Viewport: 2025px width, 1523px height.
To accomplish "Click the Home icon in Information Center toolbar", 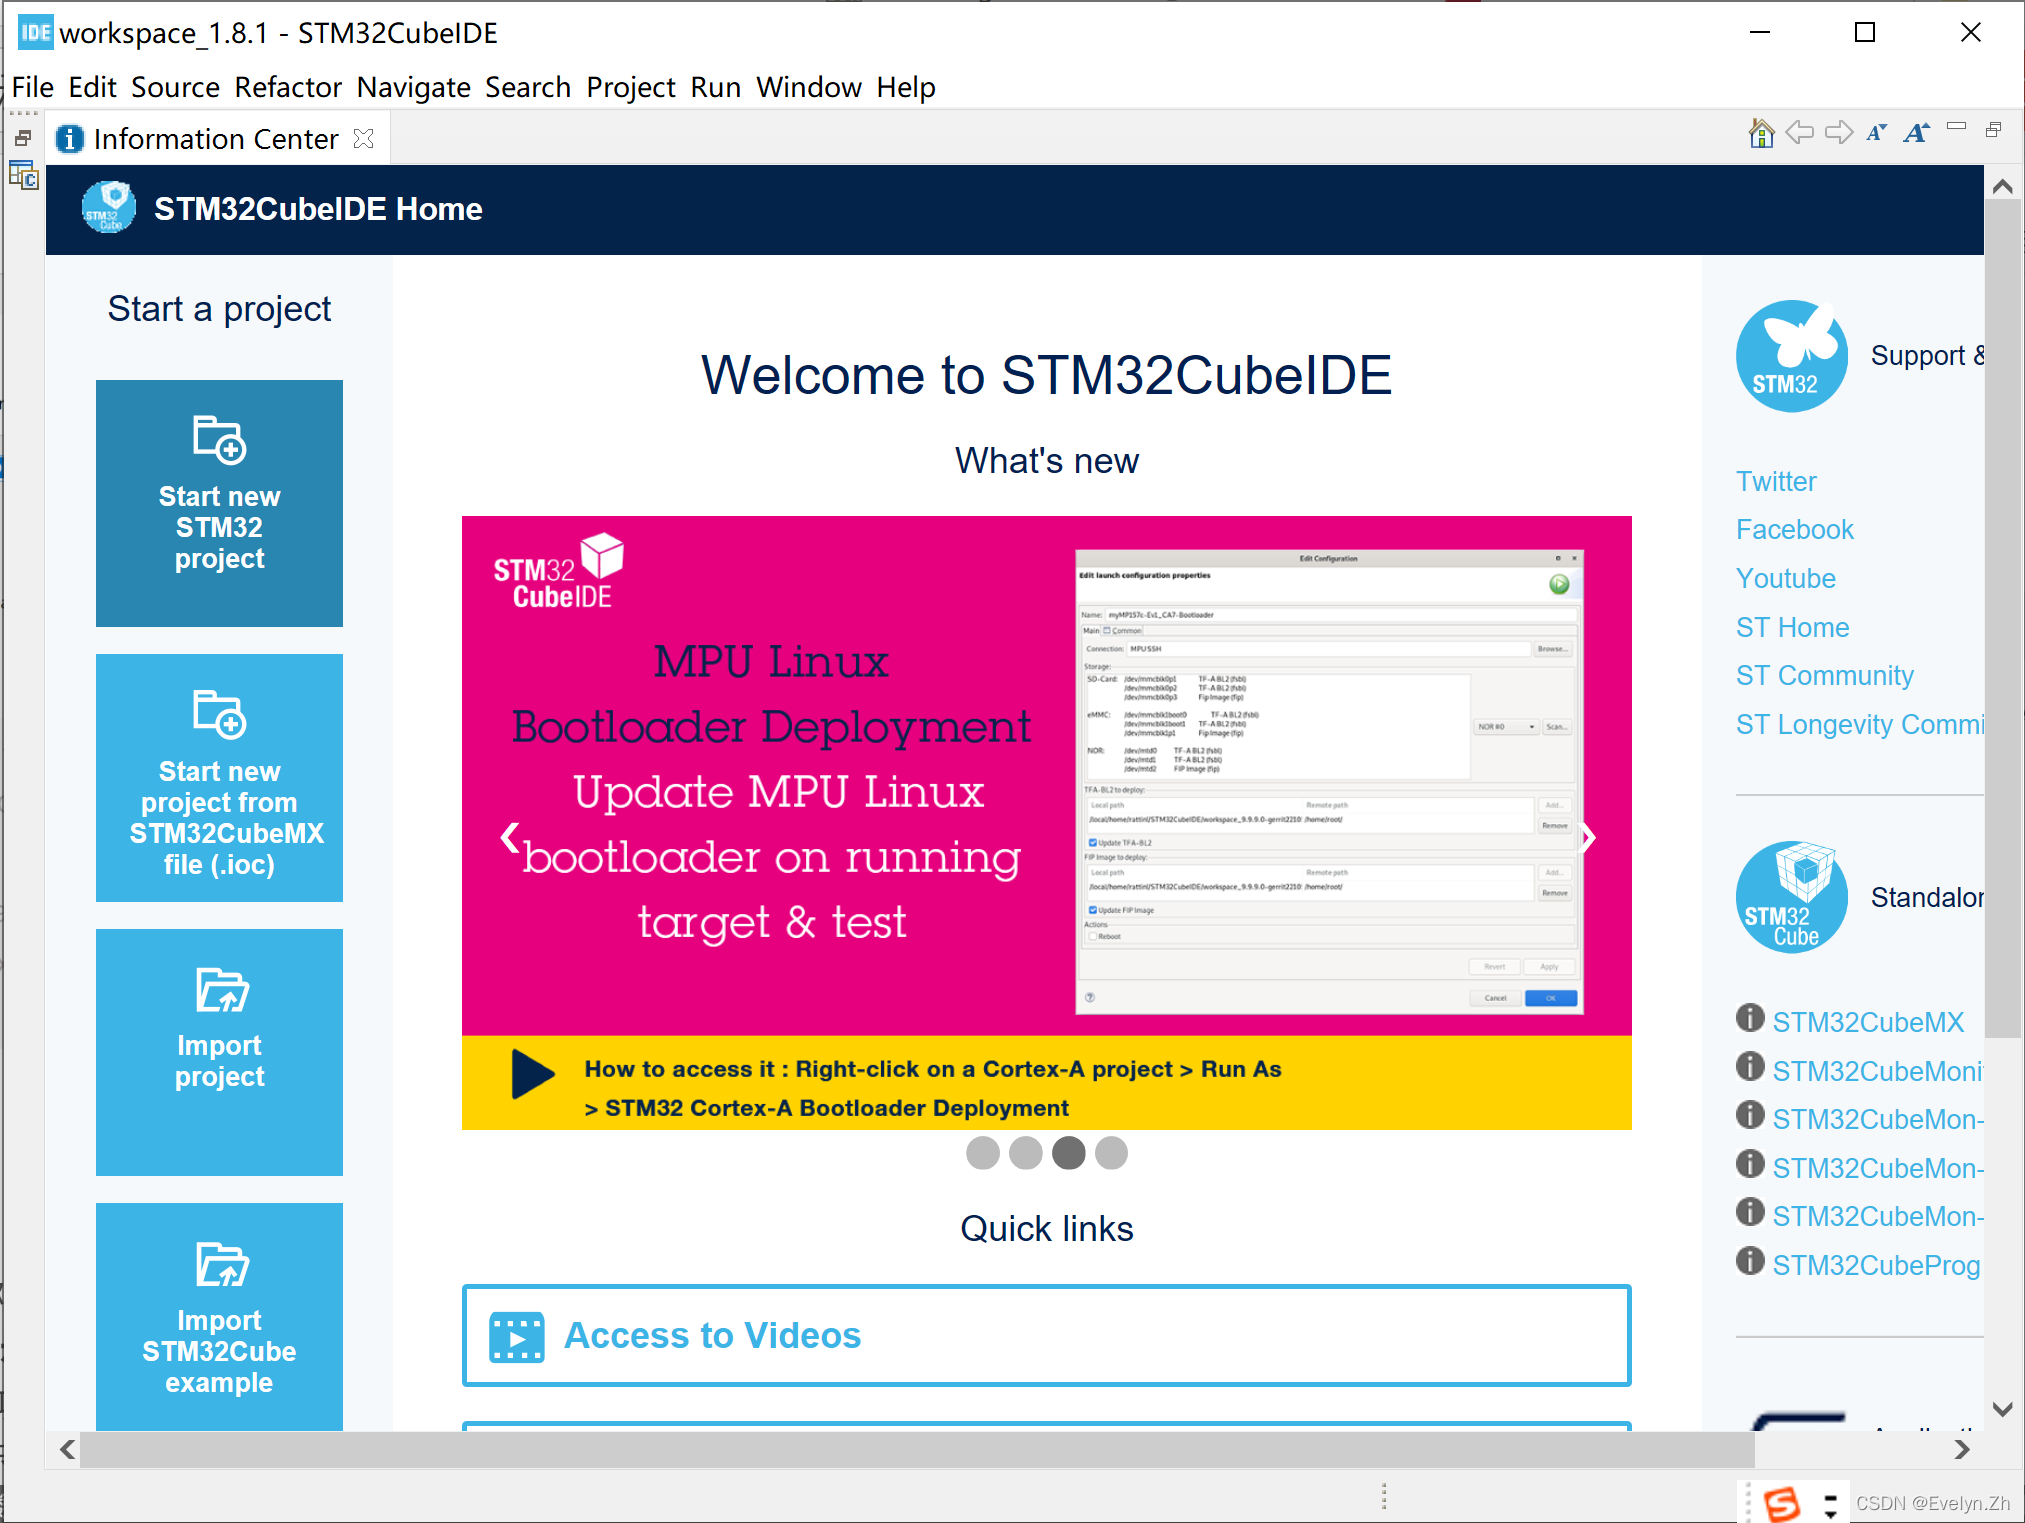I will [x=1761, y=133].
